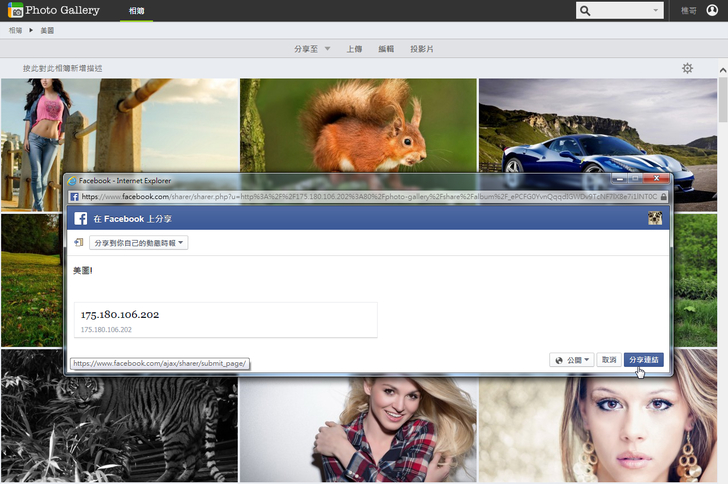Screen dimensions: 728x484
Task: Expand 分享到你自己的動態時報 dropdown
Action: [x=139, y=243]
